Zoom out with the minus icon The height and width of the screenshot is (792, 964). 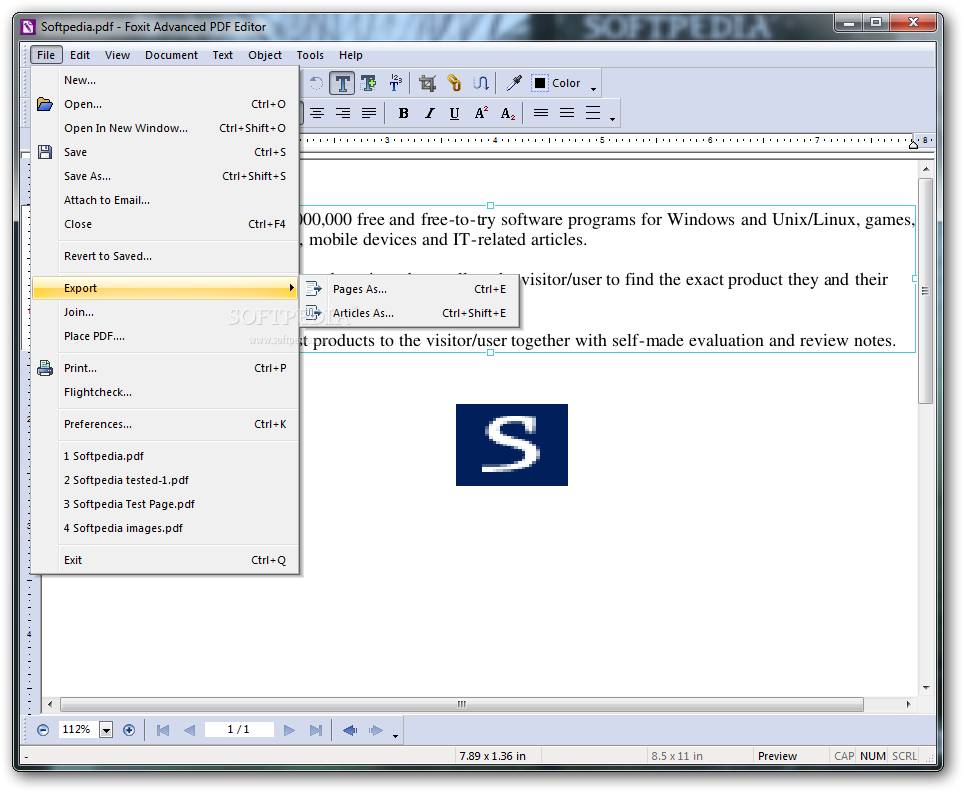(x=42, y=730)
